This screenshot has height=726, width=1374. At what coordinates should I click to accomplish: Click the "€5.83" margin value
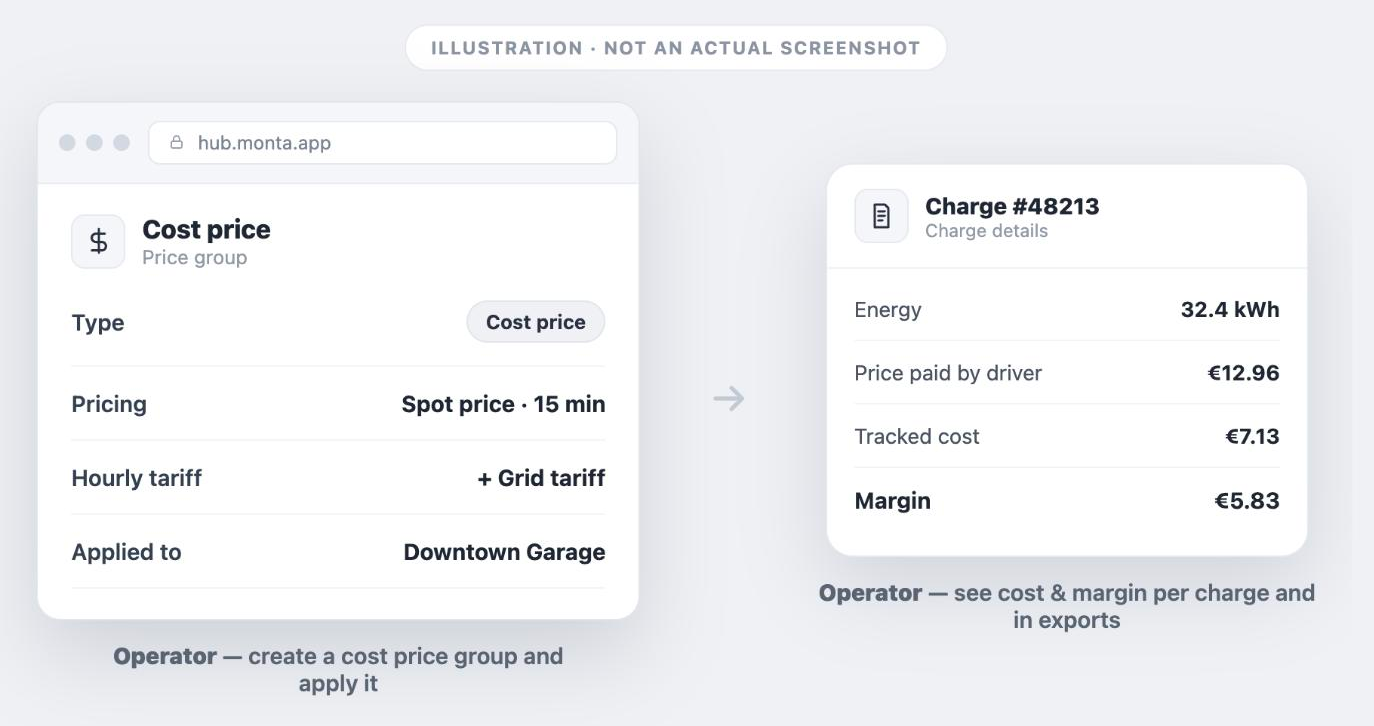click(x=1247, y=501)
